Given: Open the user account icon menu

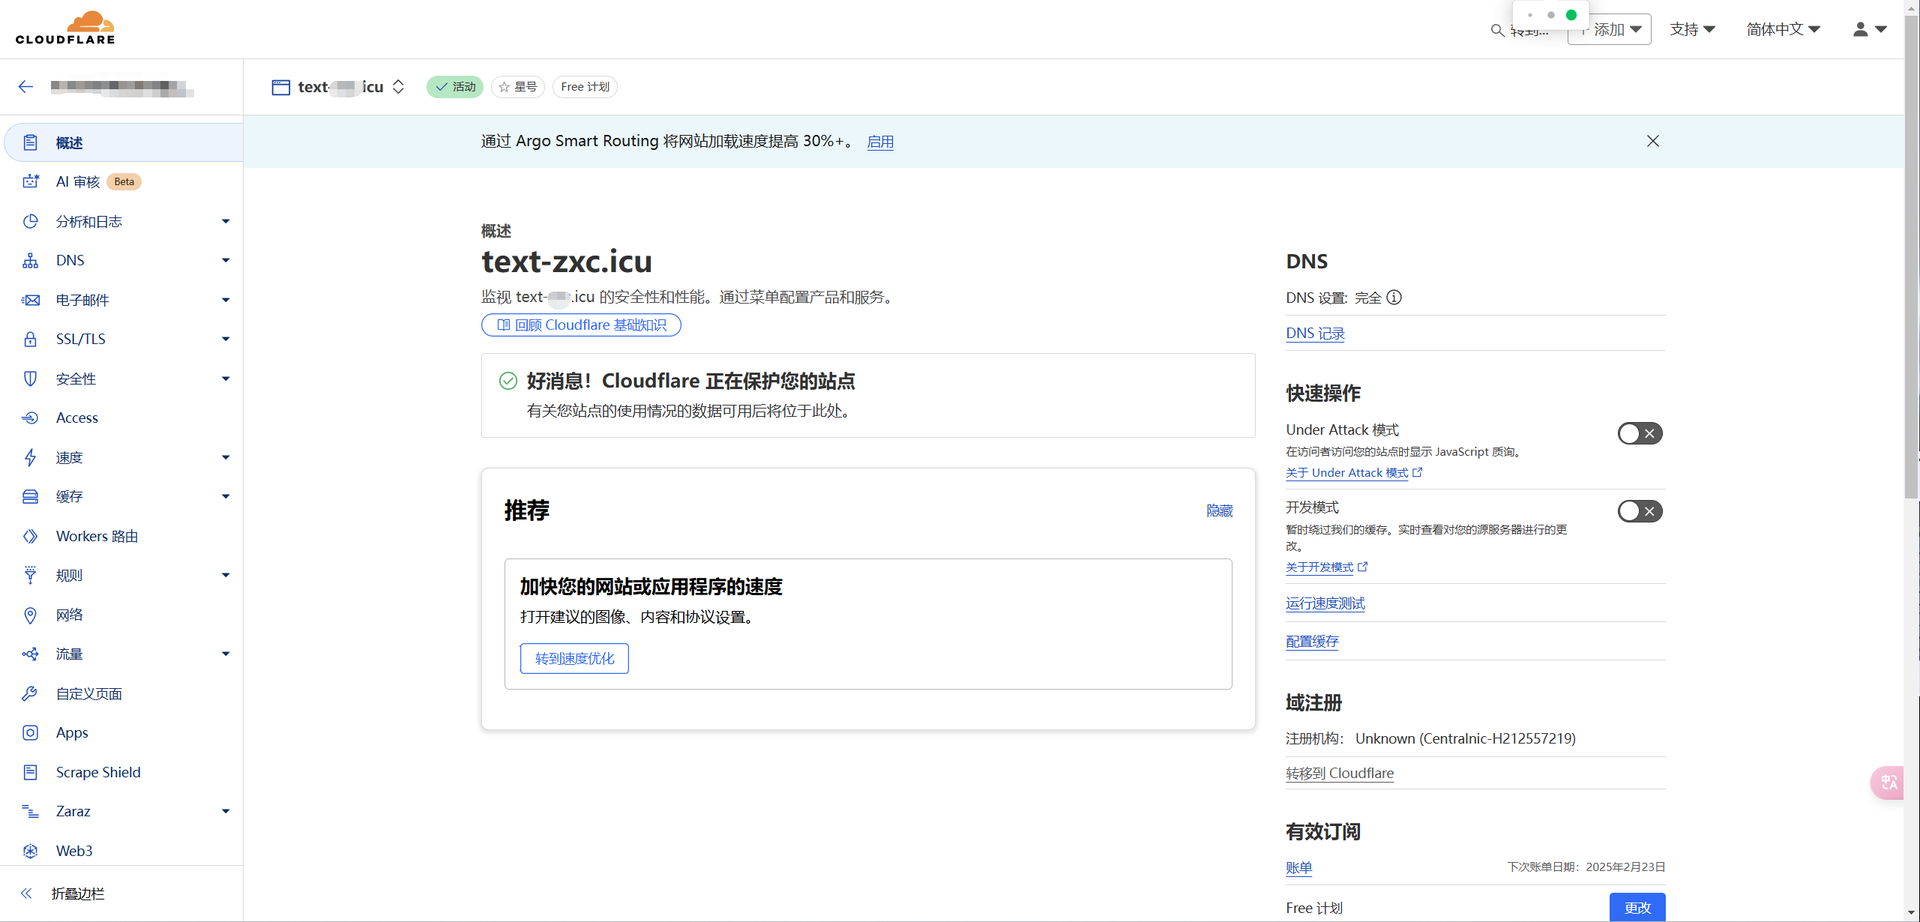Looking at the screenshot, I should coord(1868,29).
